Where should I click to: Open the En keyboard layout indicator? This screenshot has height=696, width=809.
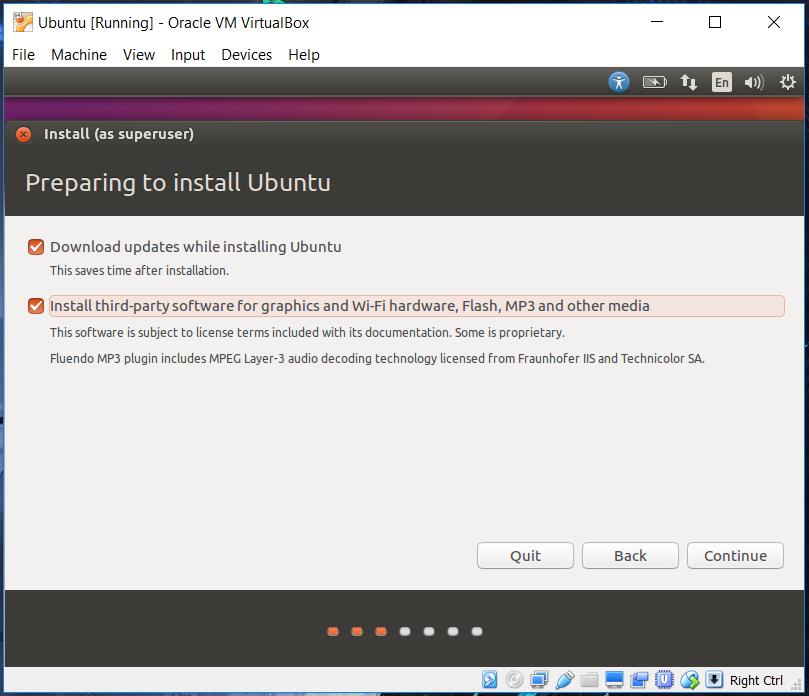721,82
